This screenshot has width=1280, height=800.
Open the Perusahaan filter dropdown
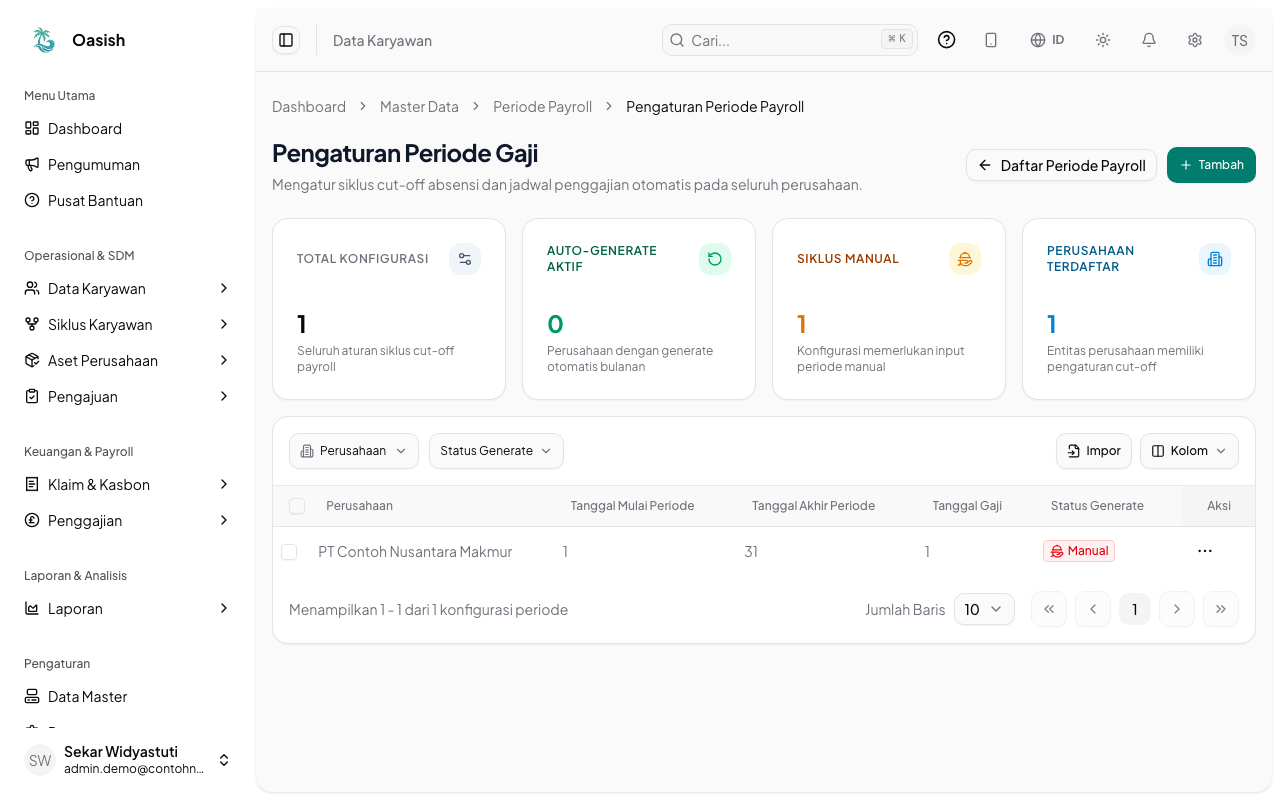354,451
